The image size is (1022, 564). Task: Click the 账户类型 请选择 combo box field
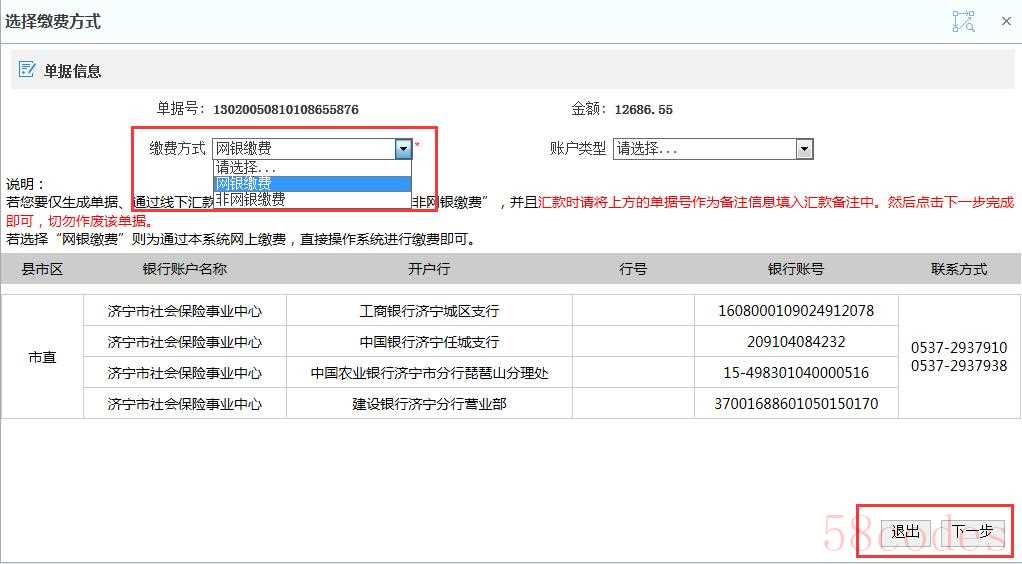click(704, 149)
